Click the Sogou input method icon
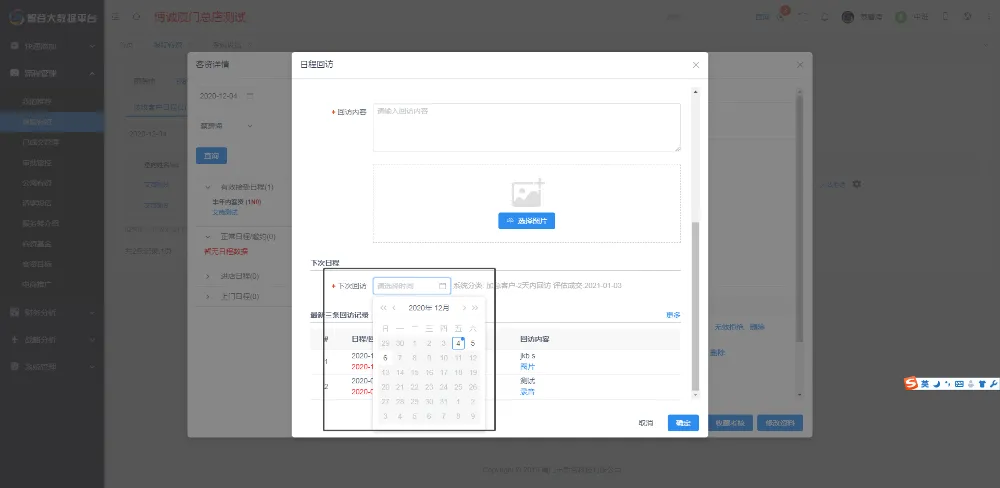The image size is (1000, 488). [x=911, y=384]
